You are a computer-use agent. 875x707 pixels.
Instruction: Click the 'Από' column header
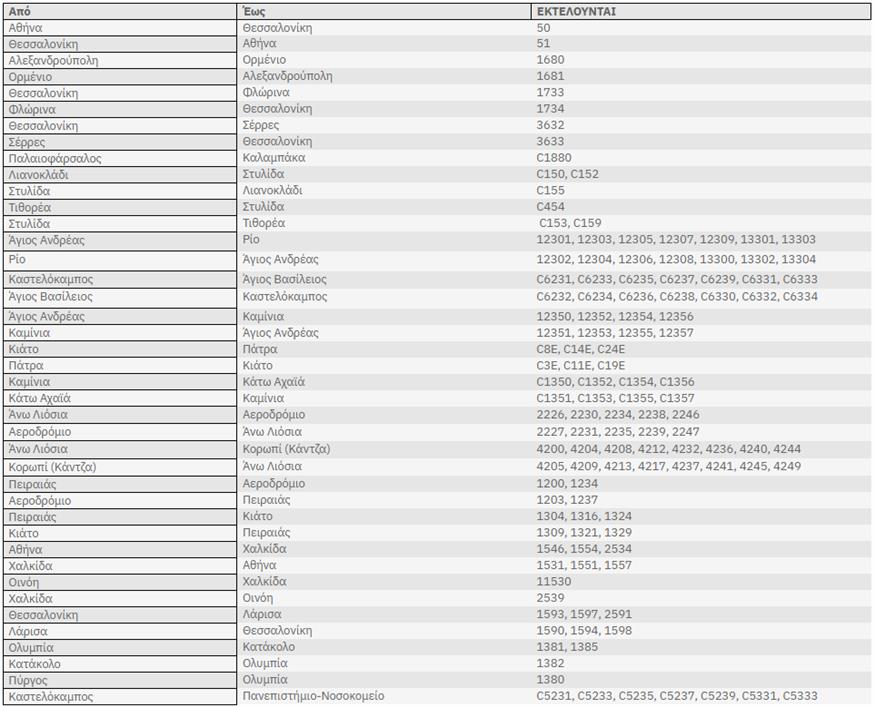click(19, 11)
